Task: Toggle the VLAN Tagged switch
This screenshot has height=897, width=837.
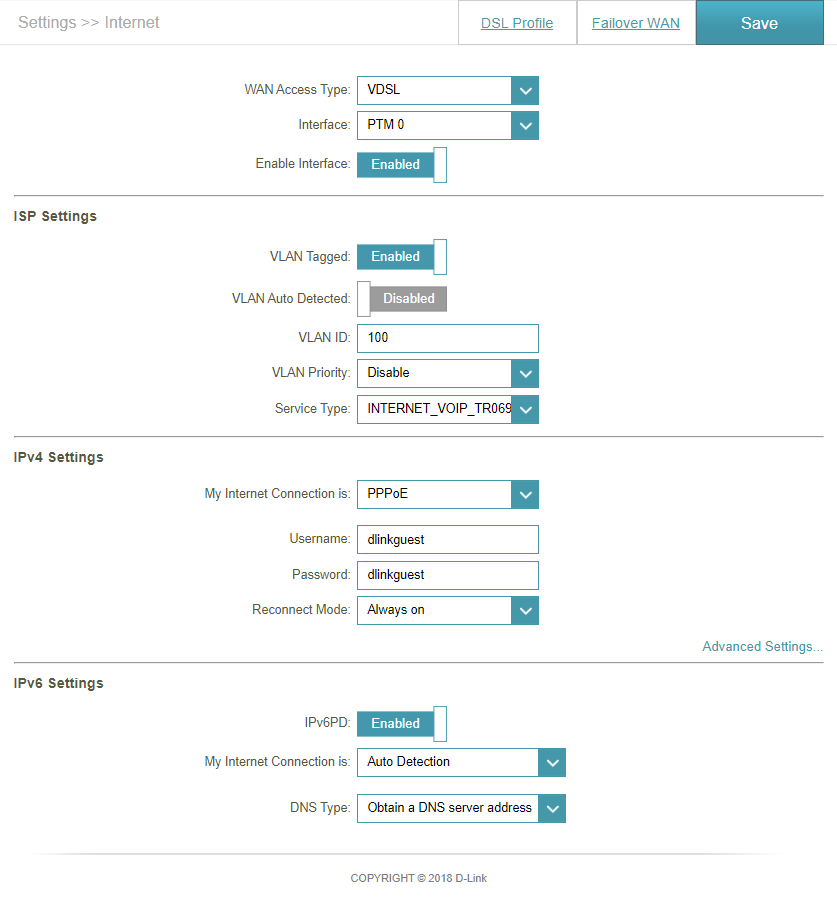Action: click(x=402, y=257)
